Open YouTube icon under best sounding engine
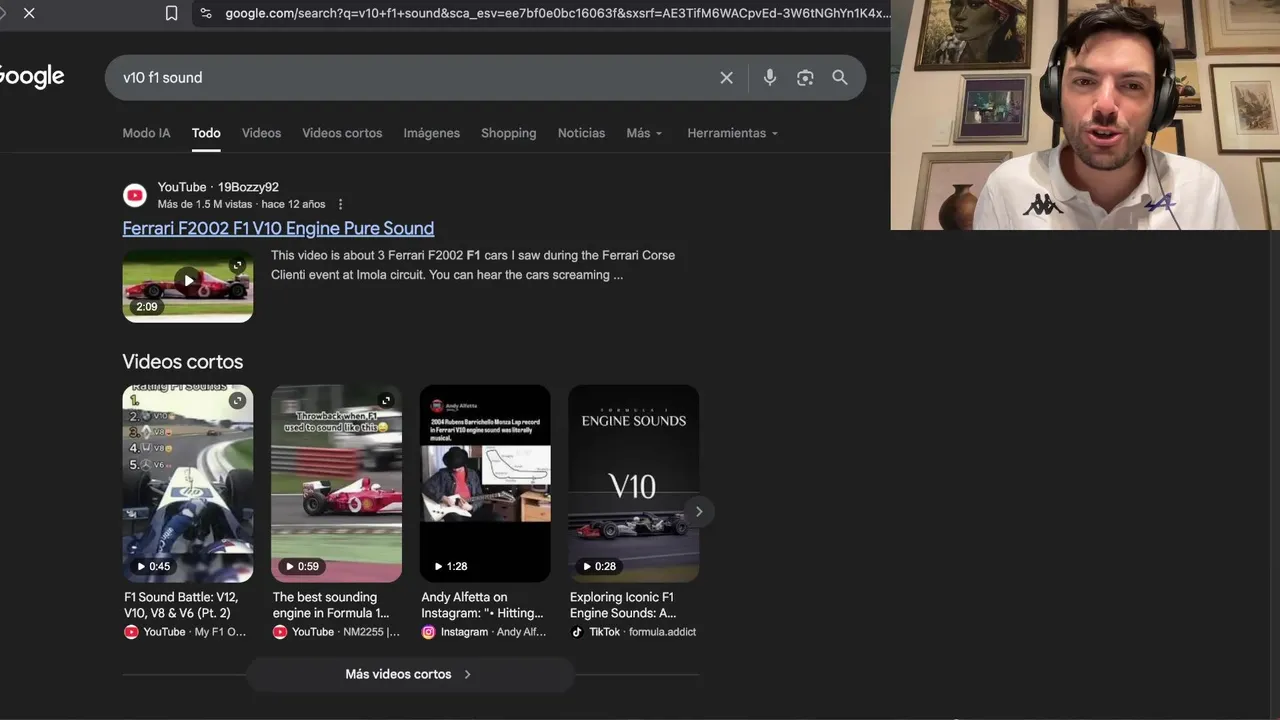Screen dimensions: 1280x720 (x=280, y=632)
